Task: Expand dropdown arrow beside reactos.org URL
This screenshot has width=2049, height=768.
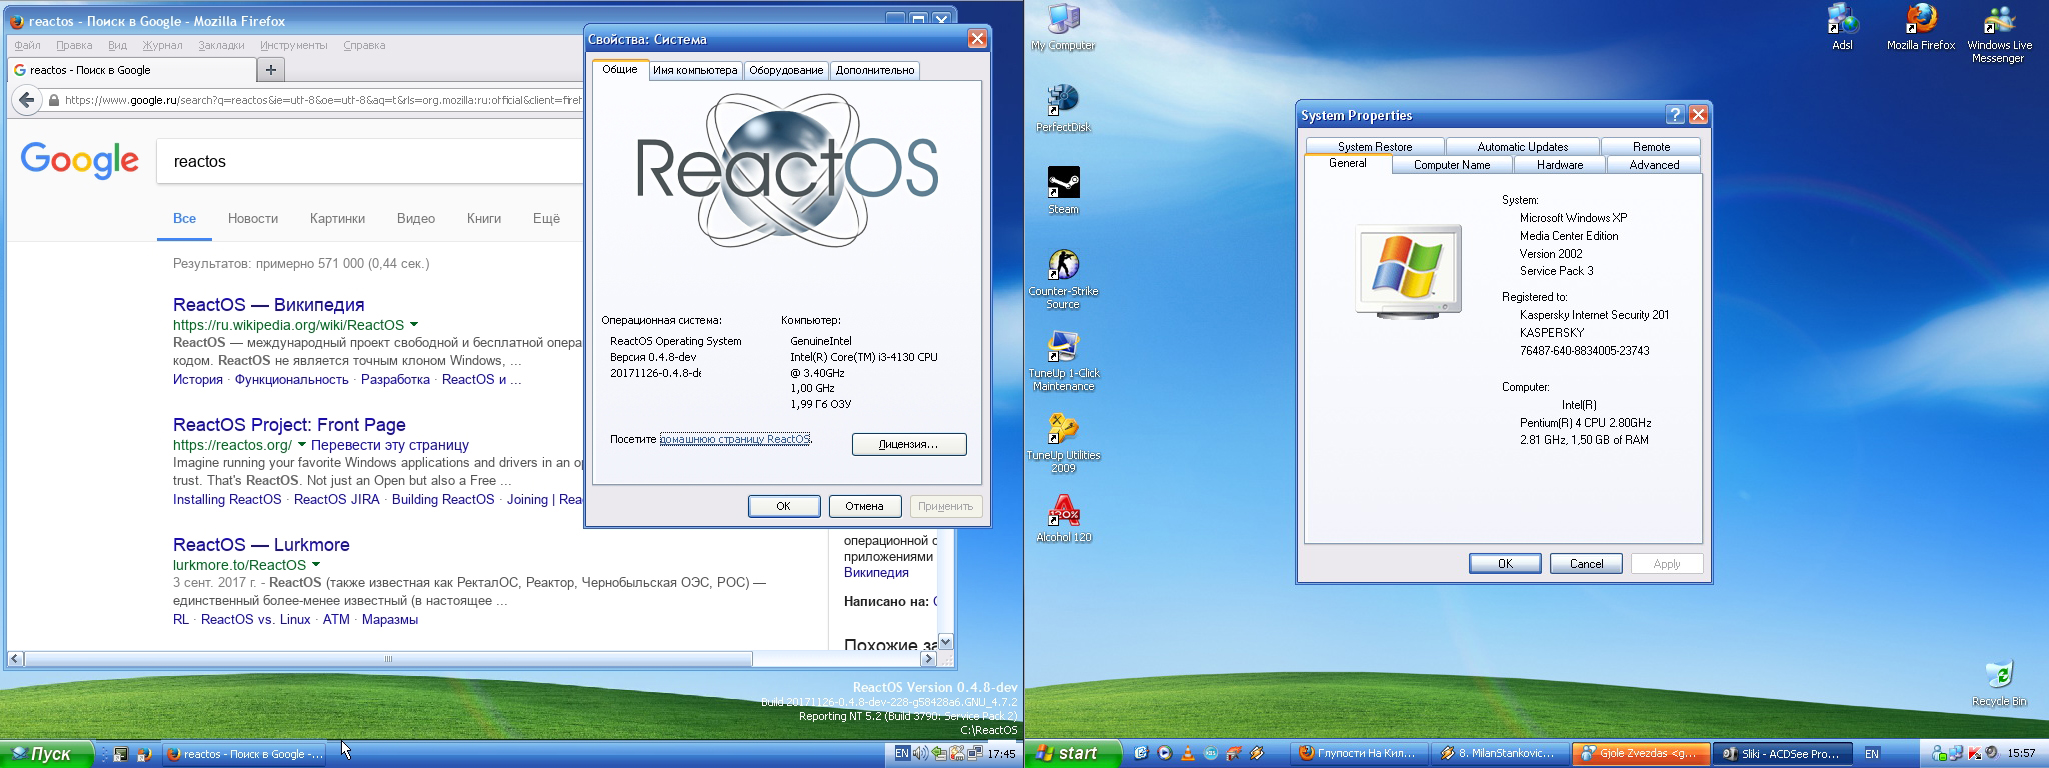Action: click(301, 445)
